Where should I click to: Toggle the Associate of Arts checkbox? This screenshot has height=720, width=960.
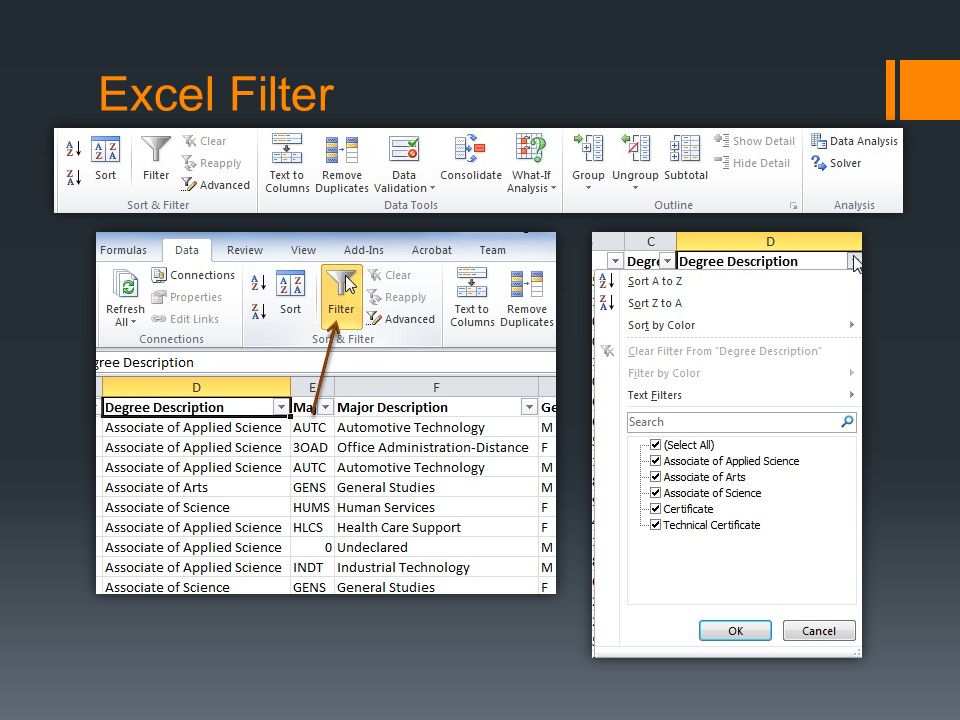(x=655, y=476)
